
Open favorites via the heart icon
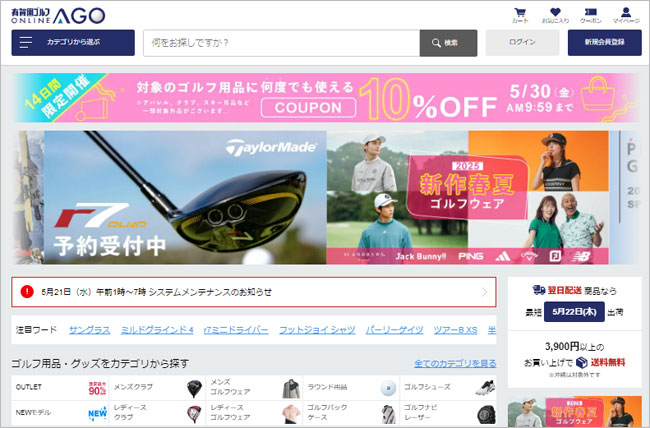click(555, 16)
